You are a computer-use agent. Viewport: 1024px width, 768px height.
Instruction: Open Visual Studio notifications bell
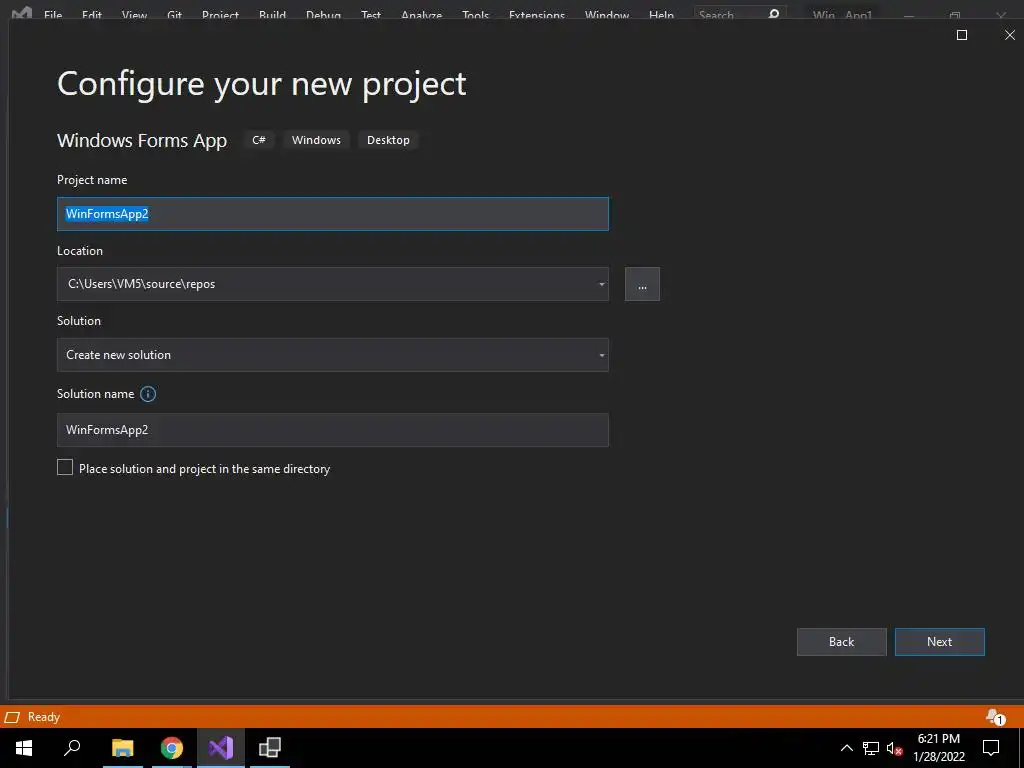coord(995,717)
